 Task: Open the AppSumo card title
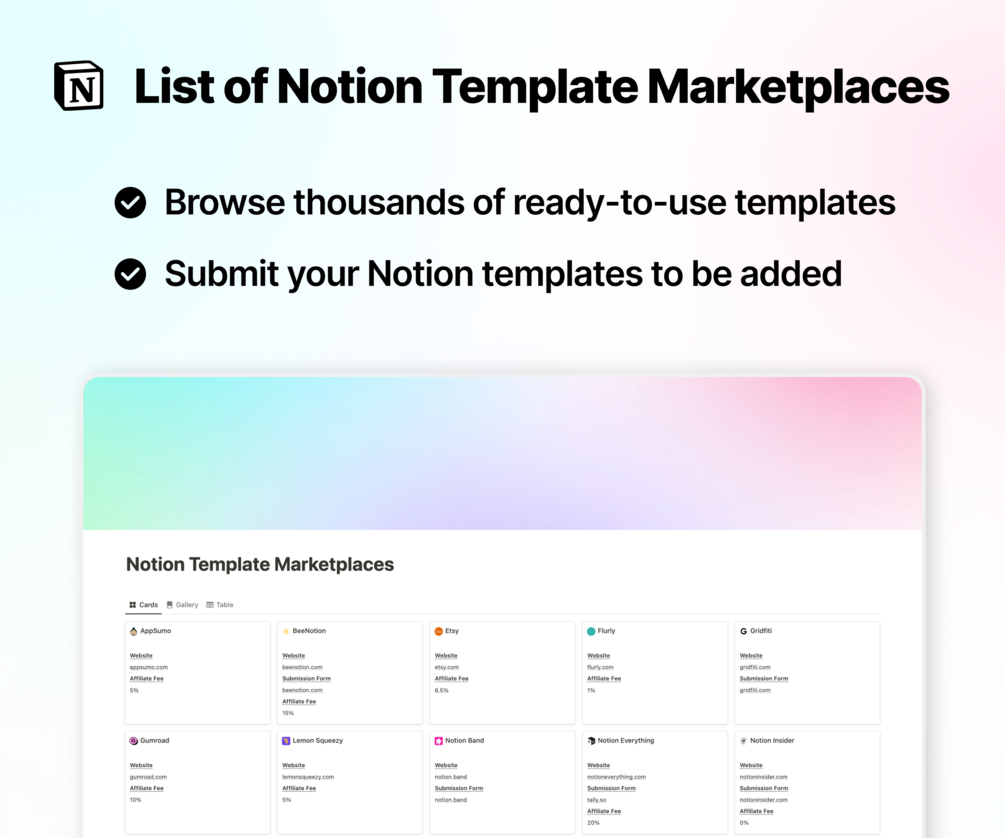tap(156, 631)
